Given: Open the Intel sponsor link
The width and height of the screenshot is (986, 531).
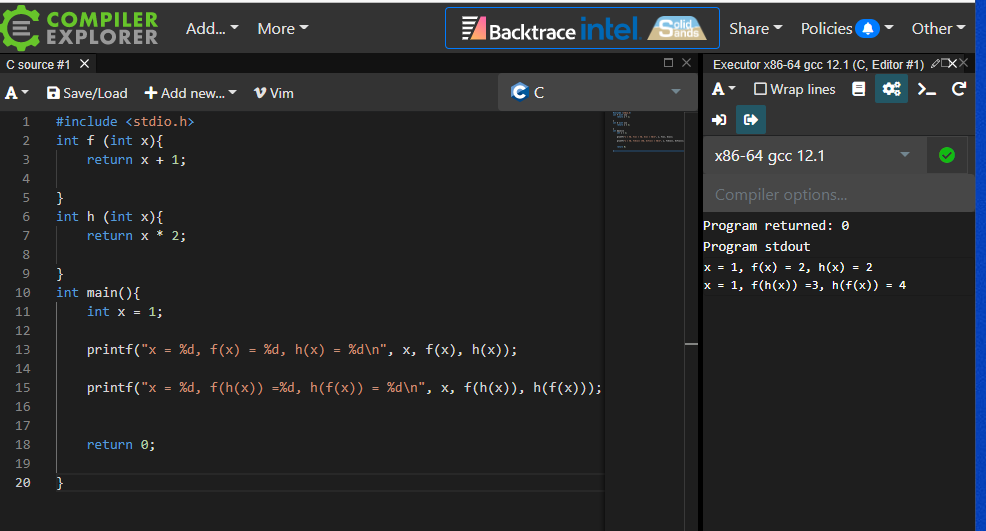Looking at the screenshot, I should tap(609, 28).
